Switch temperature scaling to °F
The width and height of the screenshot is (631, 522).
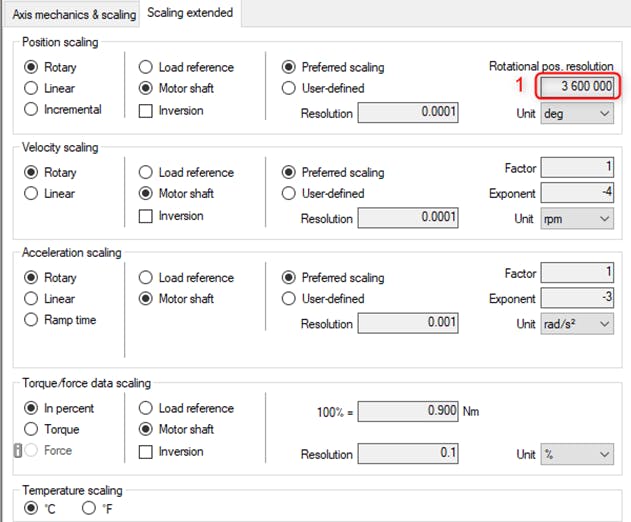(88, 508)
